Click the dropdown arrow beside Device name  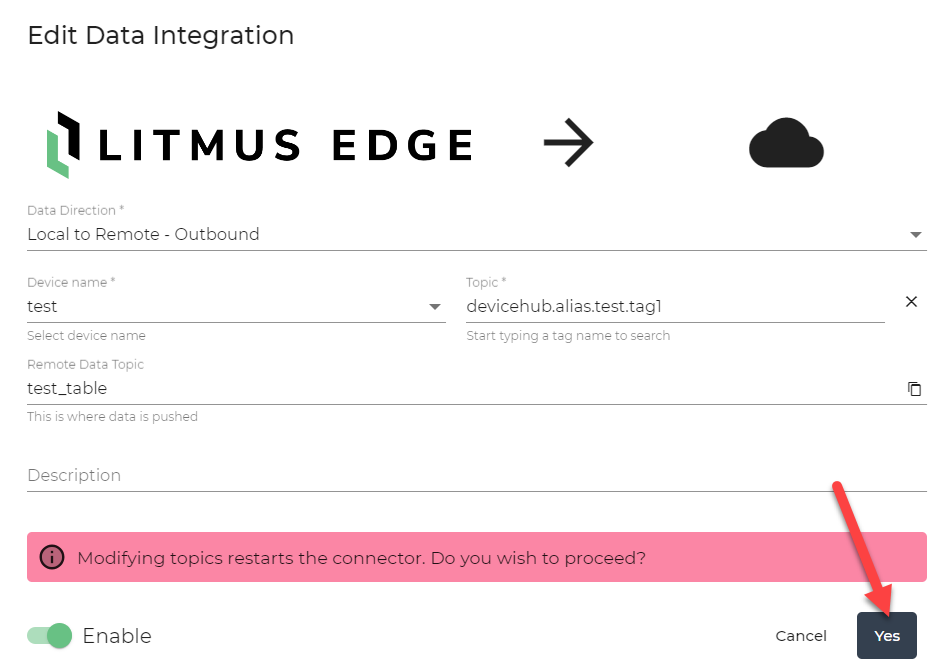point(433,306)
